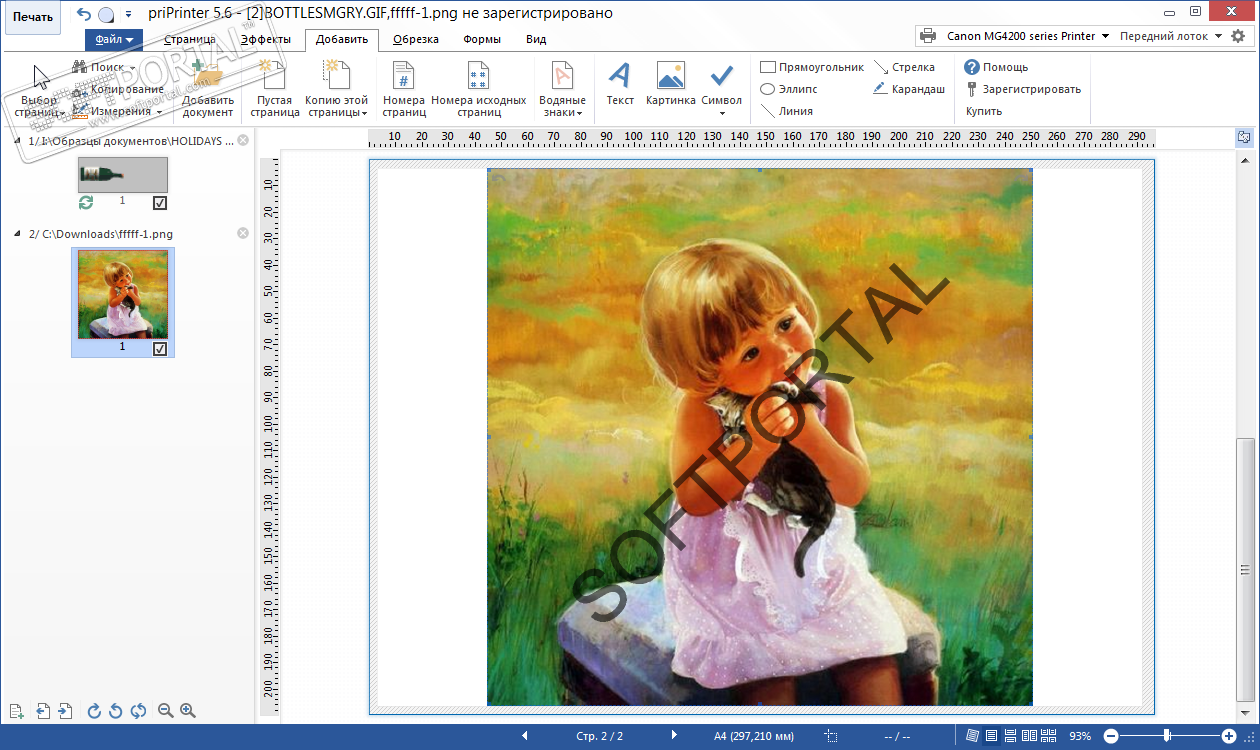Insert a Пустая страница
The height and width of the screenshot is (750, 1260).
[x=275, y=88]
